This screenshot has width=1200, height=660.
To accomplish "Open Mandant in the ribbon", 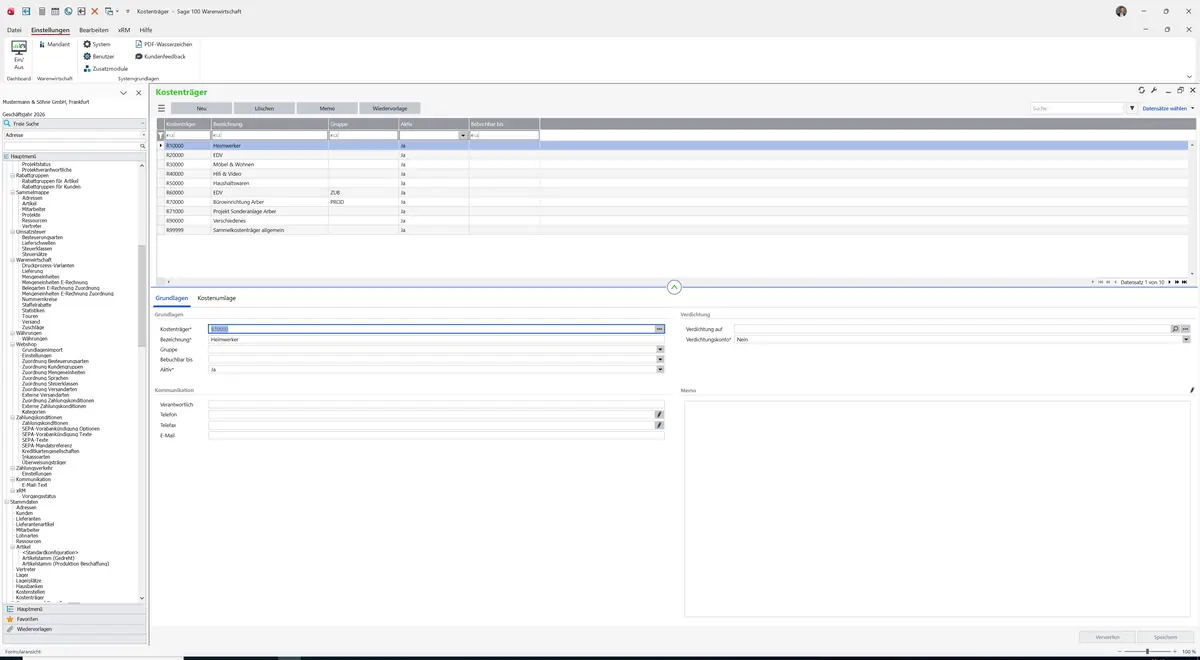I will (x=54, y=44).
